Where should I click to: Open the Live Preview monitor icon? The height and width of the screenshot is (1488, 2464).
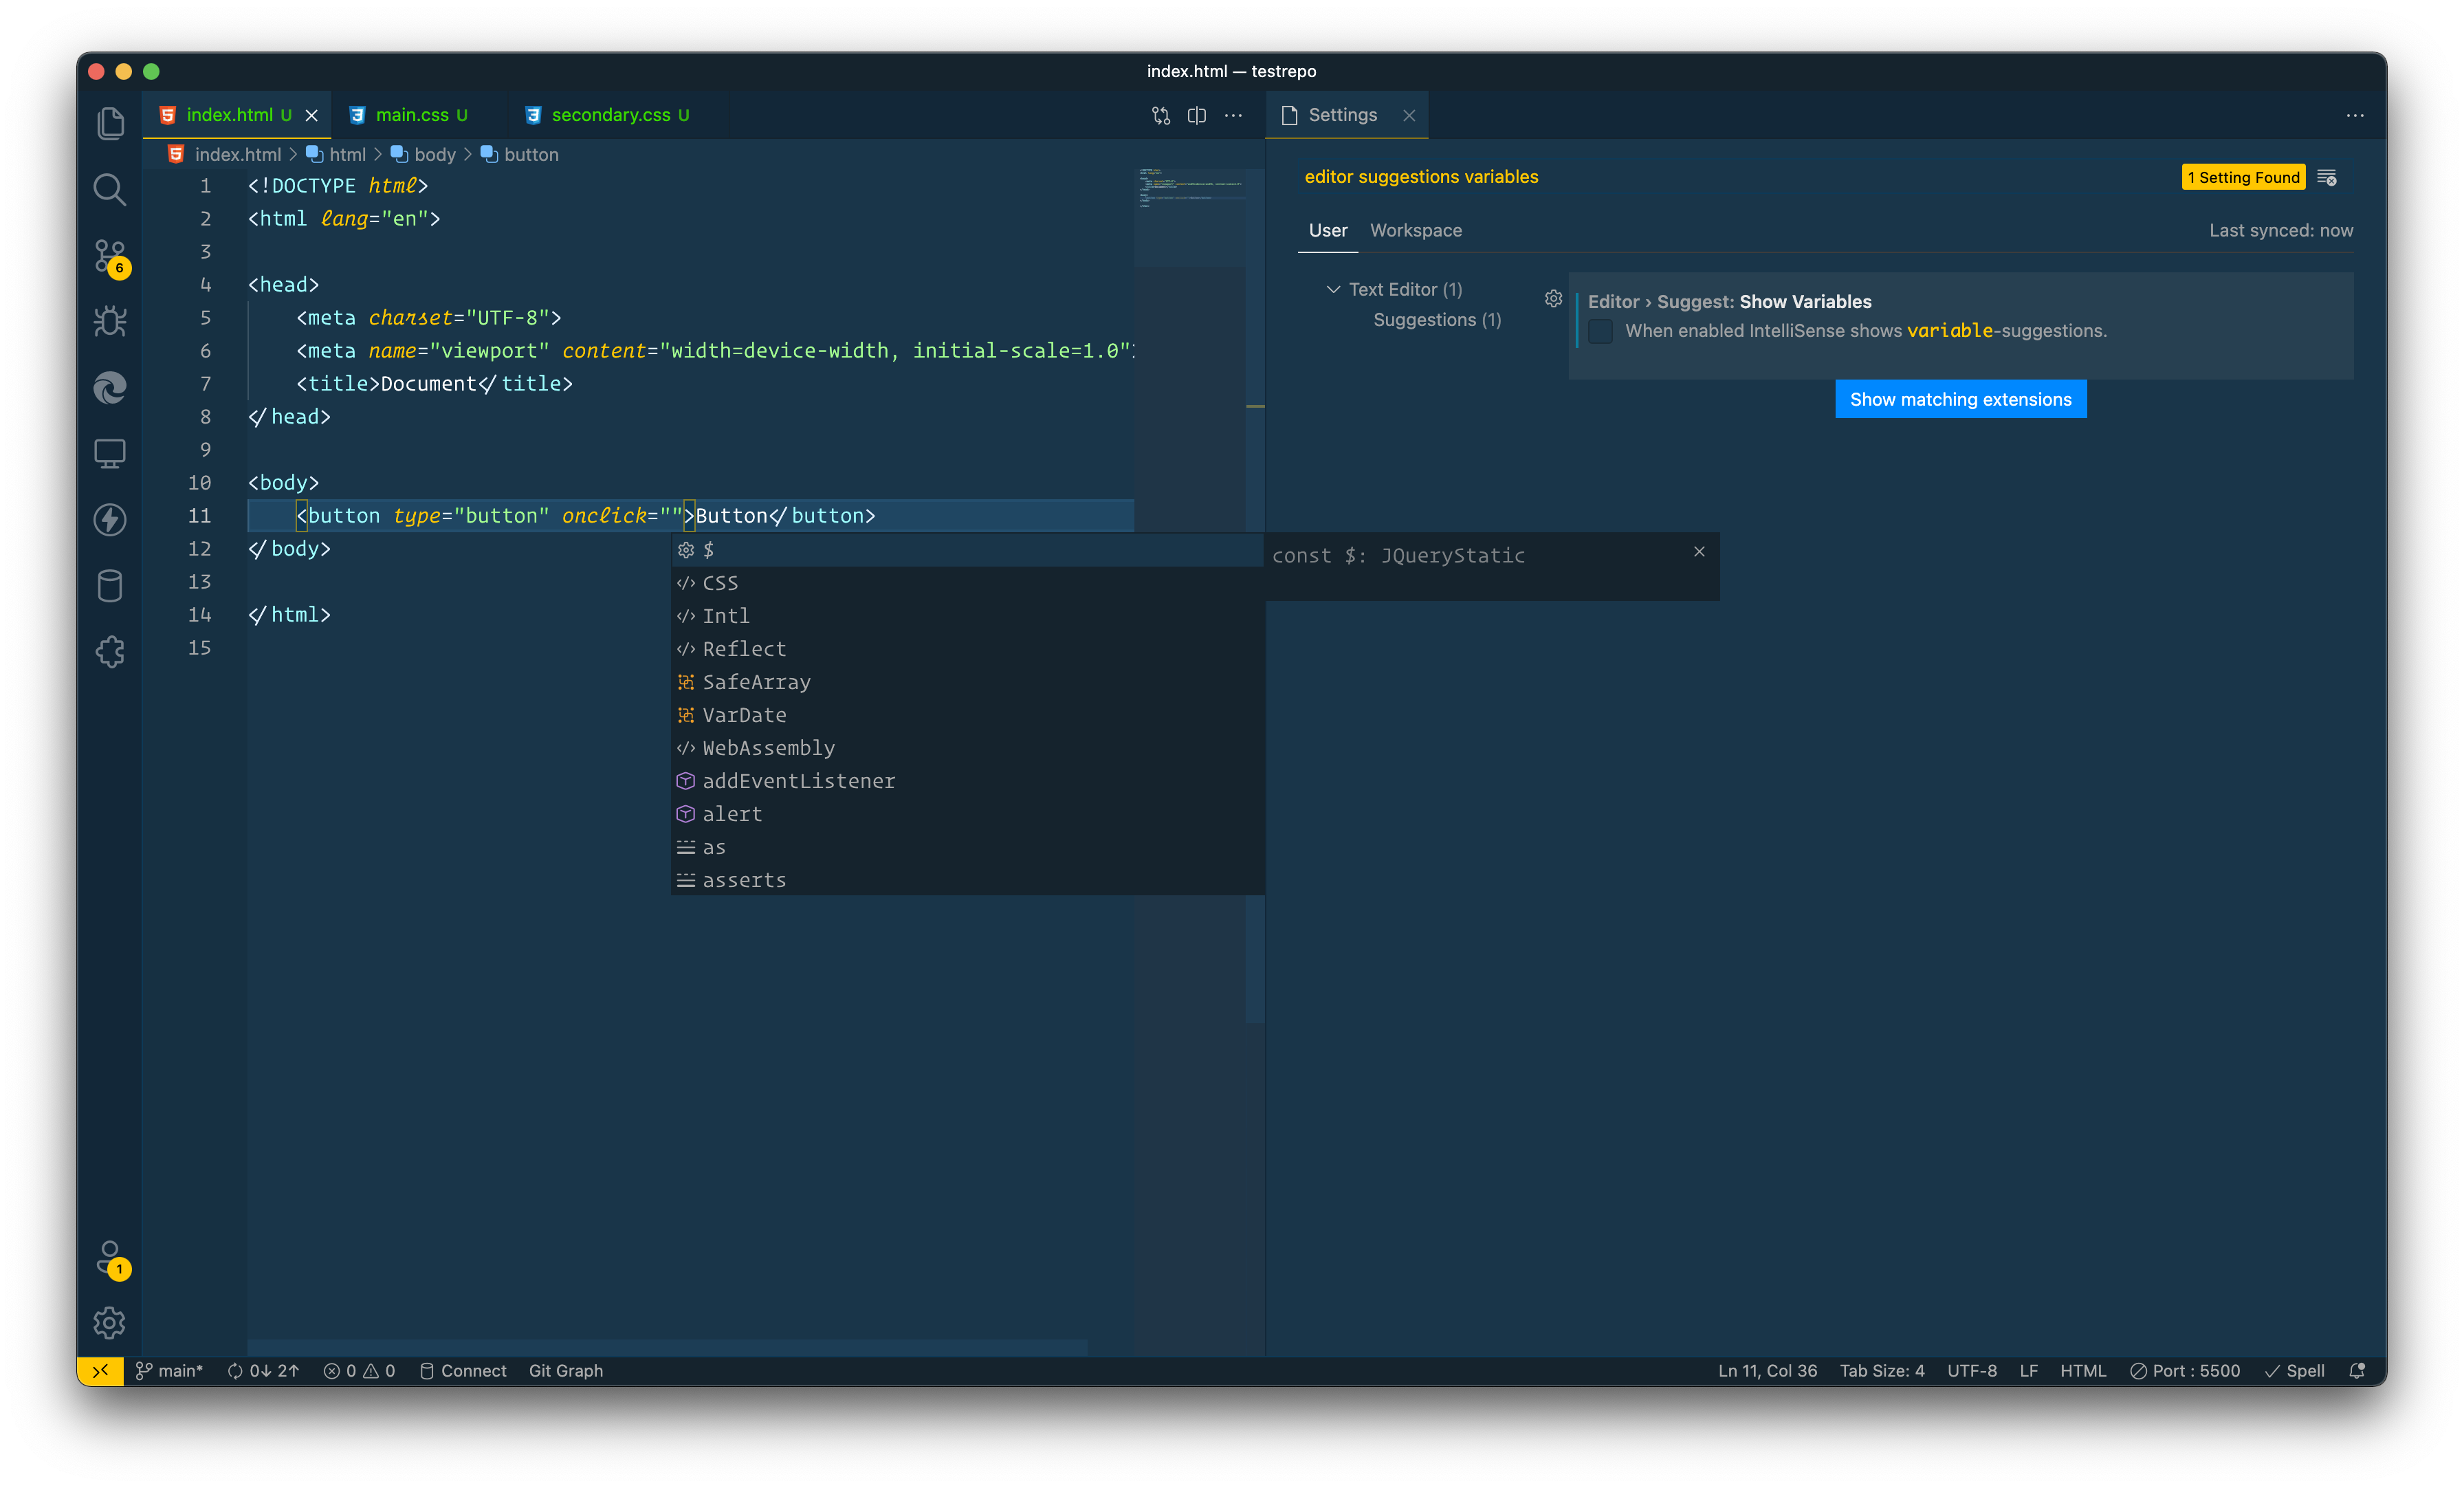[110, 453]
